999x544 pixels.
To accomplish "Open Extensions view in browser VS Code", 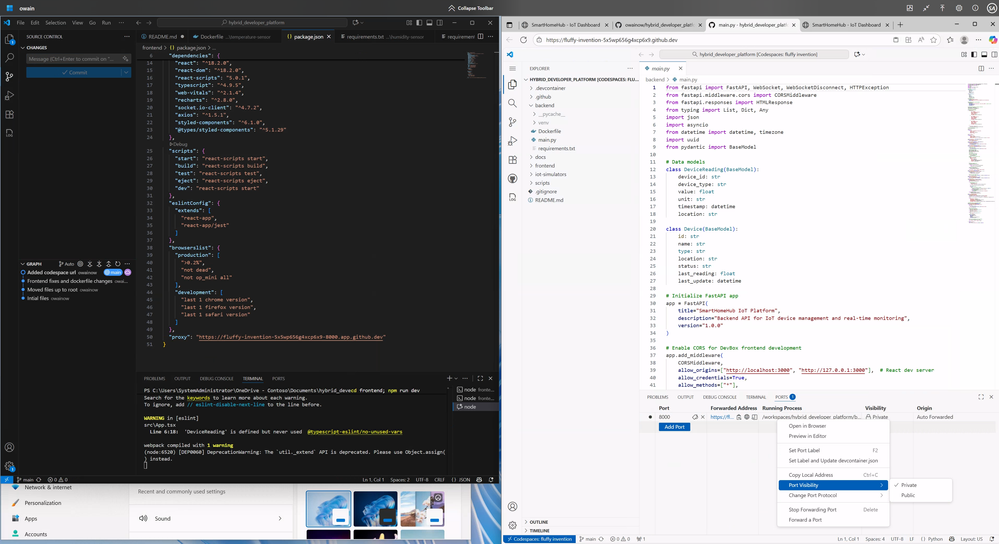I will click(x=512, y=160).
